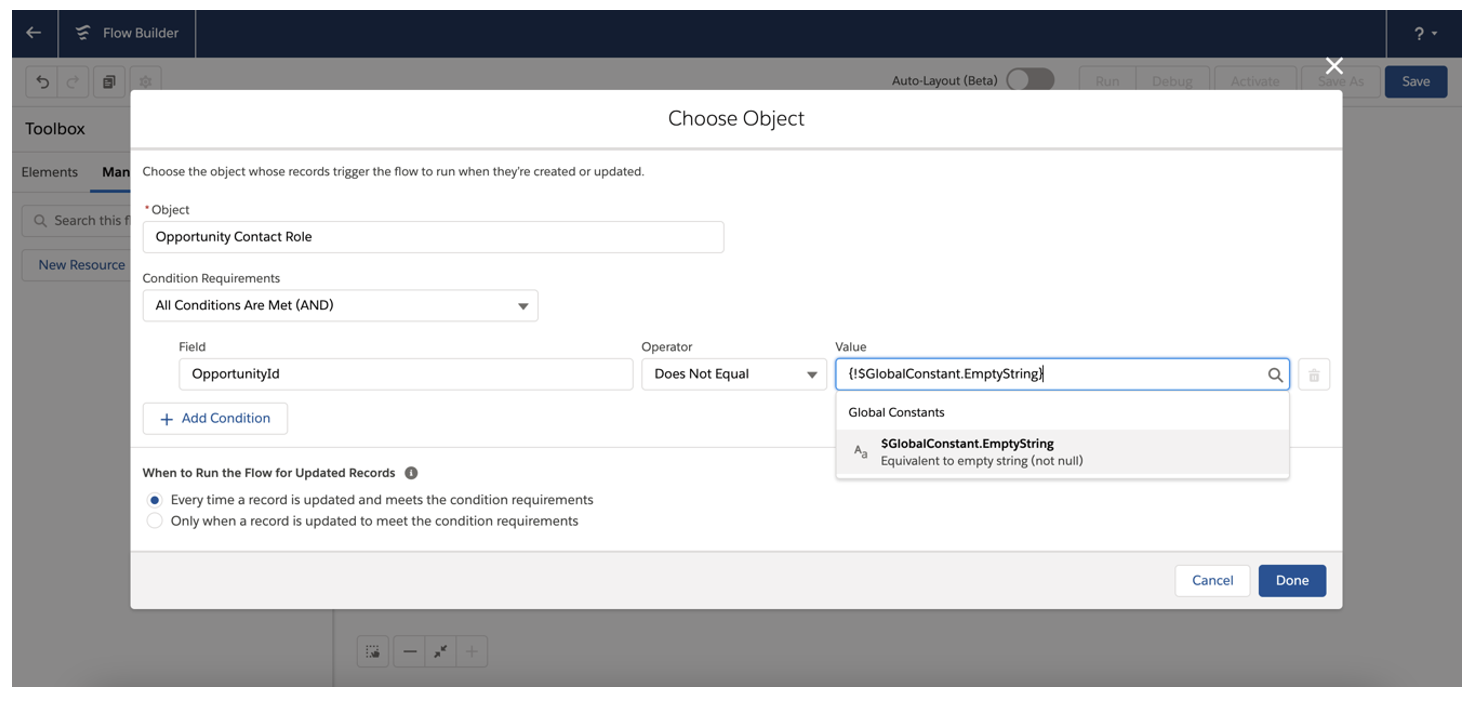1476x706 pixels.
Task: Click the Save button
Action: 1416,82
